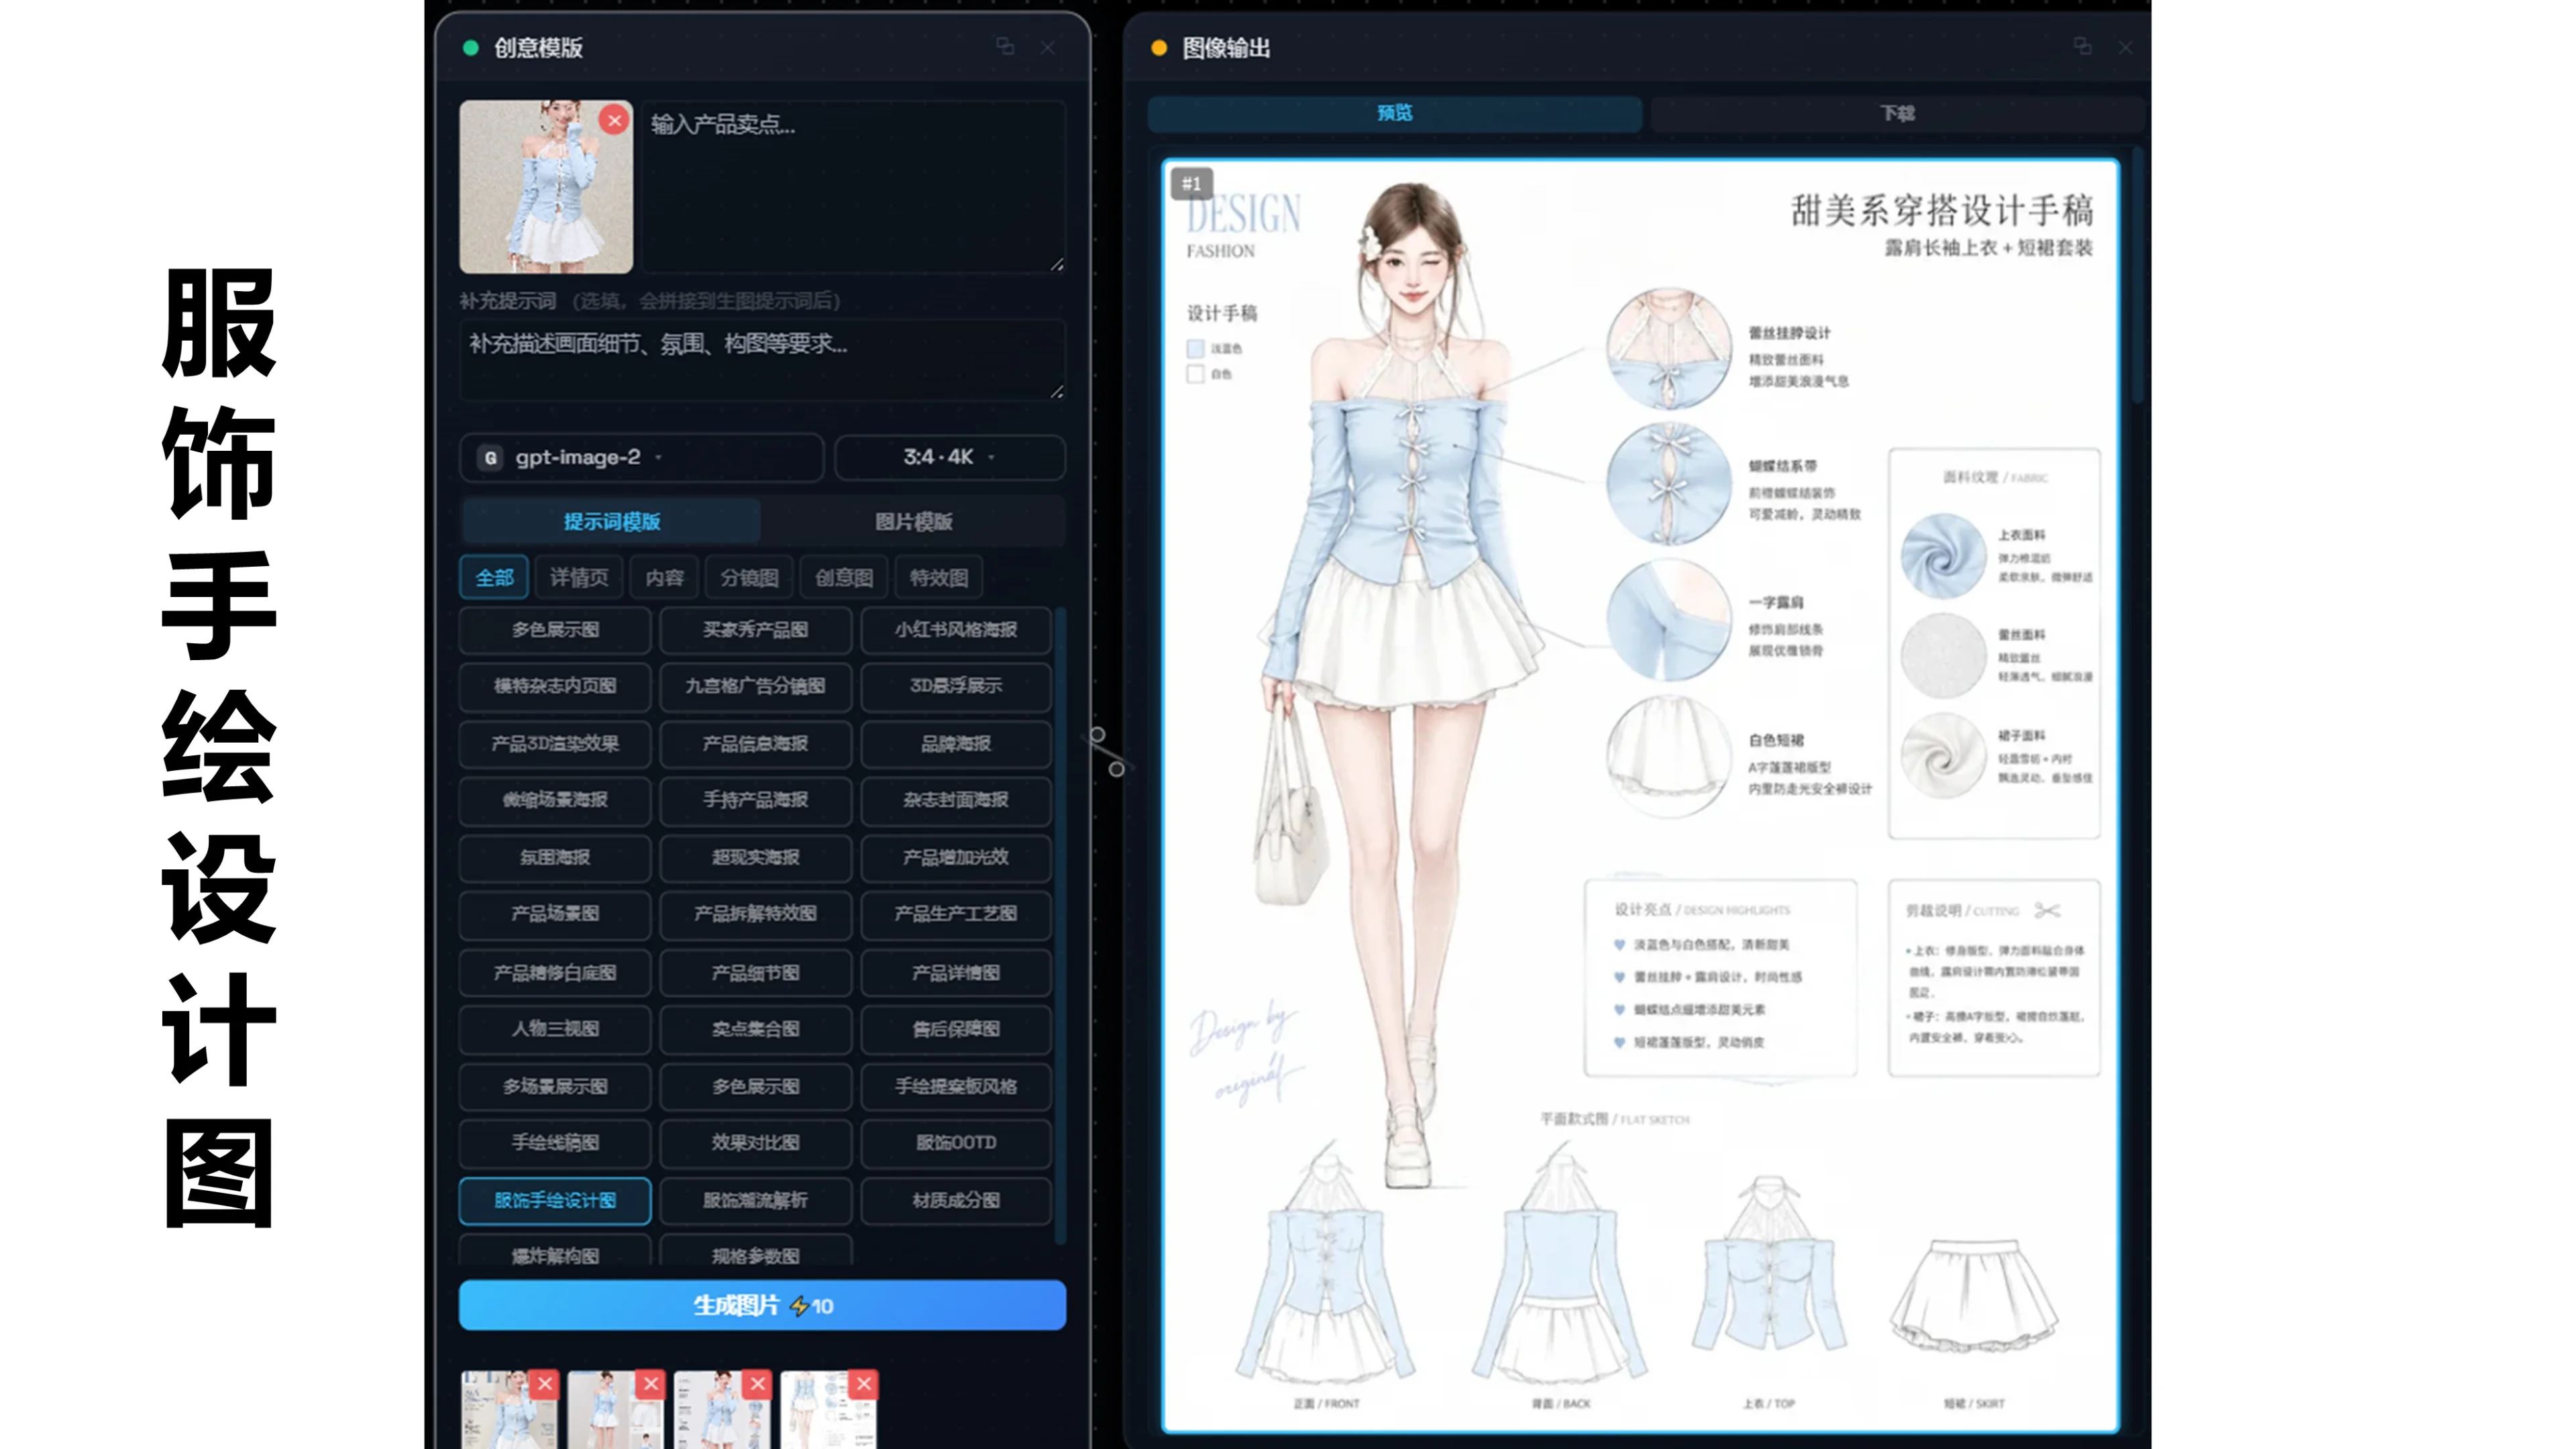2576x1449 pixels.
Task: Delete the first history thumbnail via red X
Action: pos(545,1384)
